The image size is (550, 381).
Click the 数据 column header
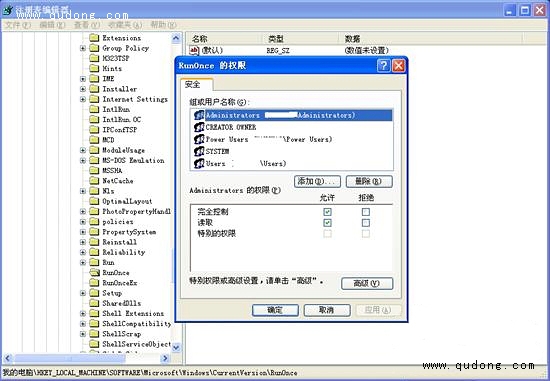pos(430,39)
